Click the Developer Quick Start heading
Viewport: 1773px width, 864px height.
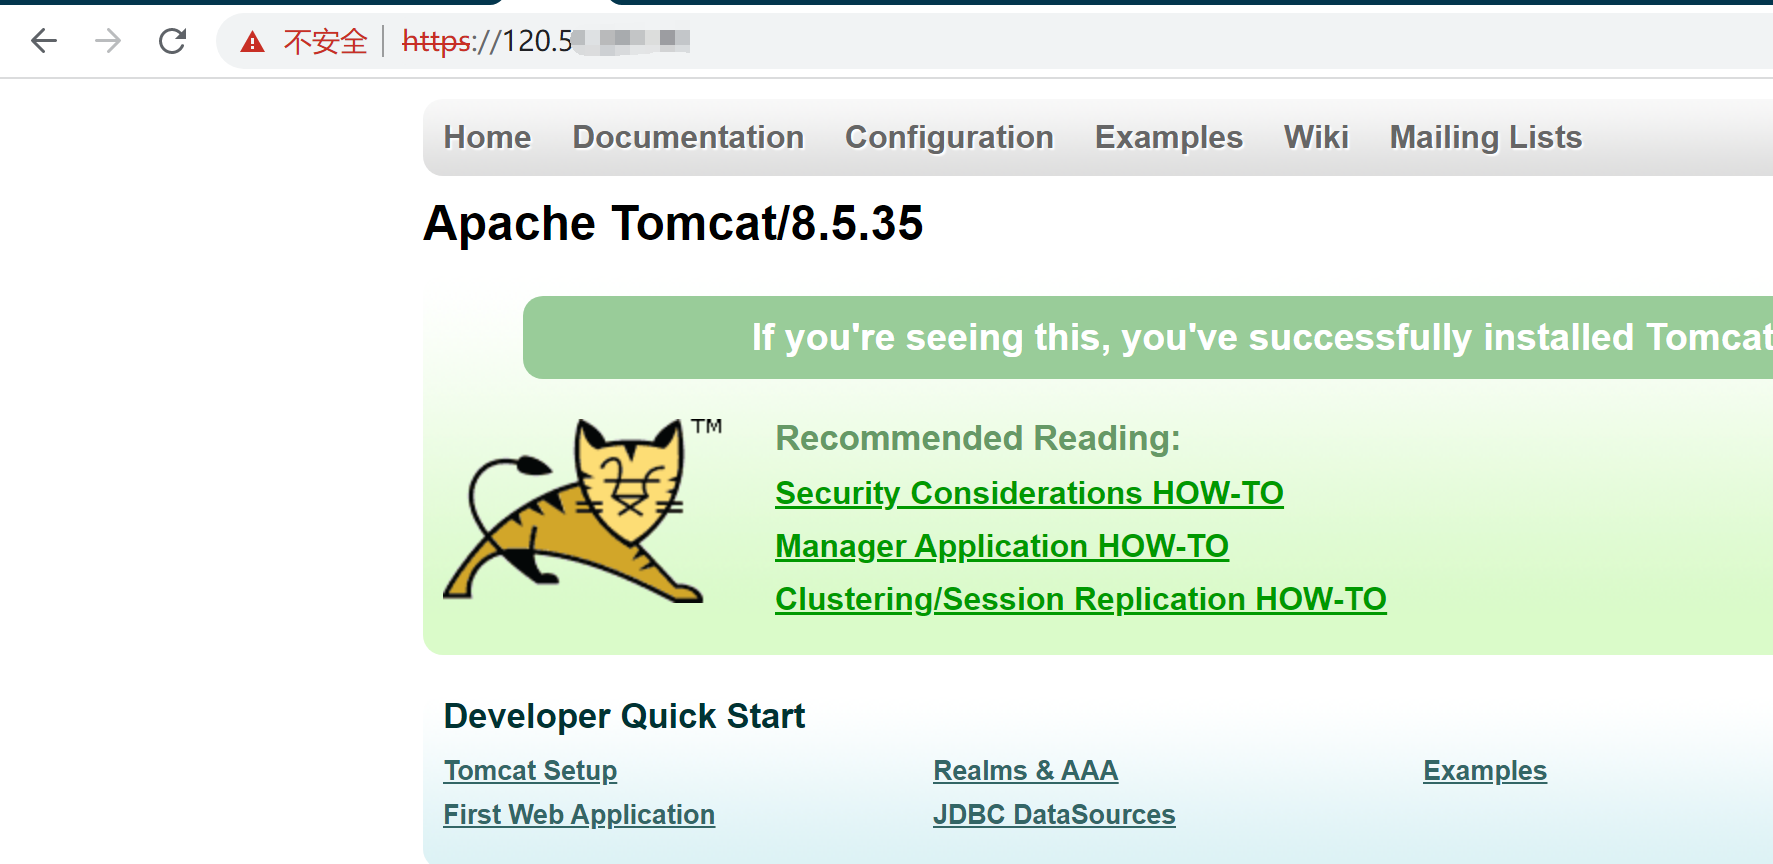pos(624,716)
